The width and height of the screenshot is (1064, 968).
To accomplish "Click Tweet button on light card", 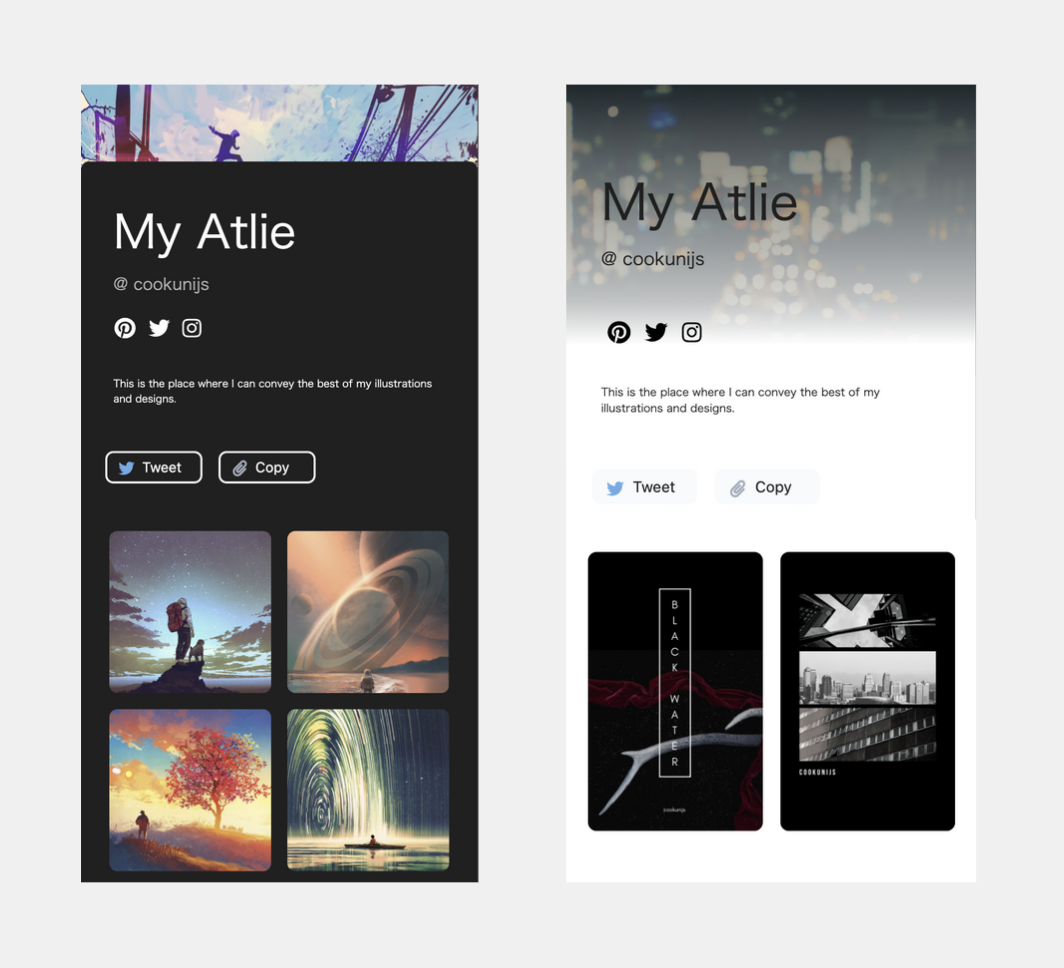I will (x=644, y=487).
